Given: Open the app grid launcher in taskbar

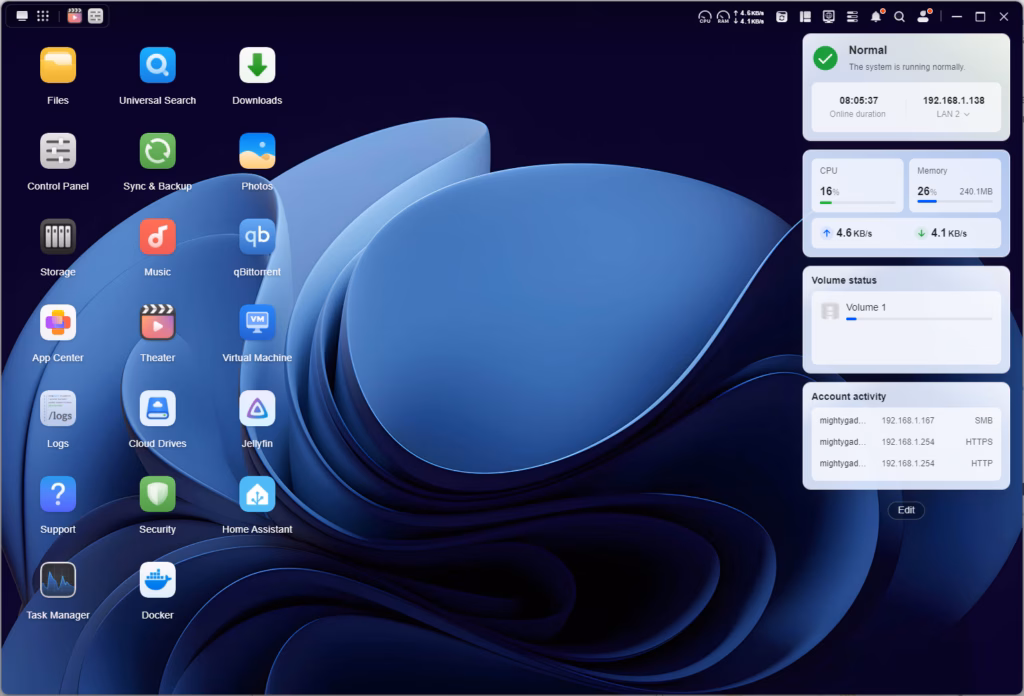Looking at the screenshot, I should (43, 16).
